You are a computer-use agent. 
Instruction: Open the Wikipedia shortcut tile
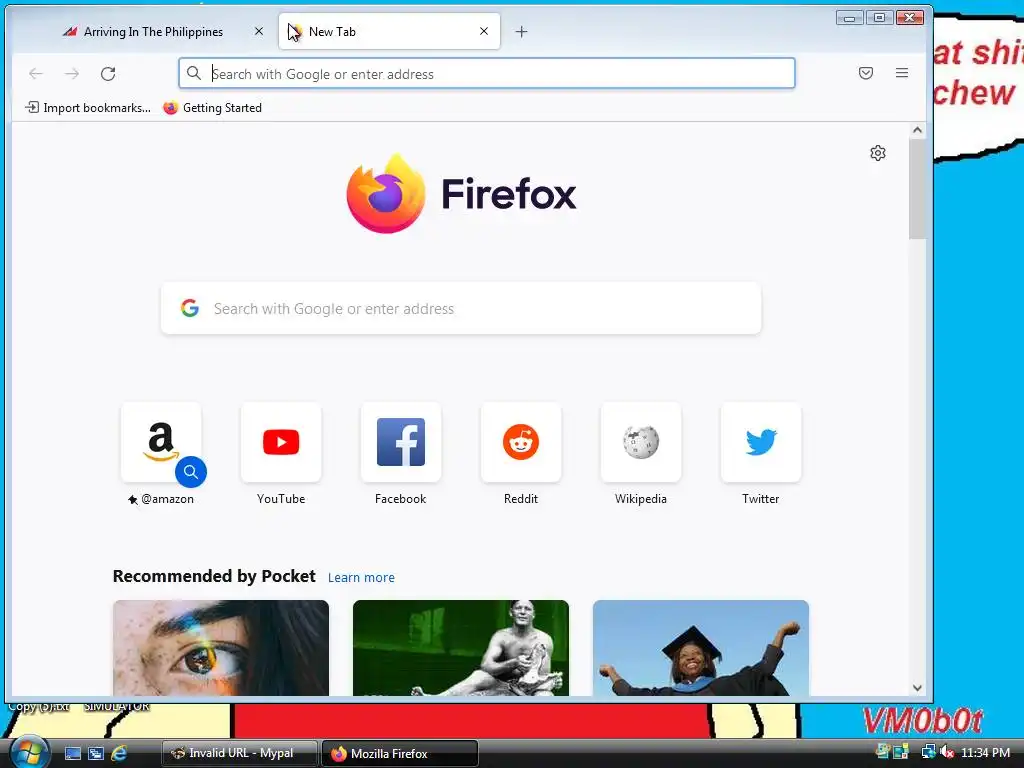[641, 442]
